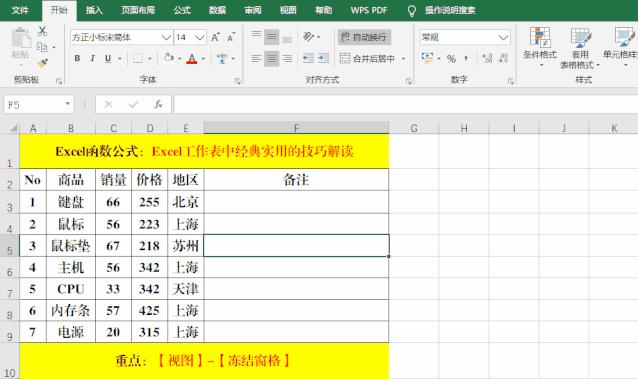Click the Cut scissors icon
The image size is (638, 379).
(x=42, y=31)
